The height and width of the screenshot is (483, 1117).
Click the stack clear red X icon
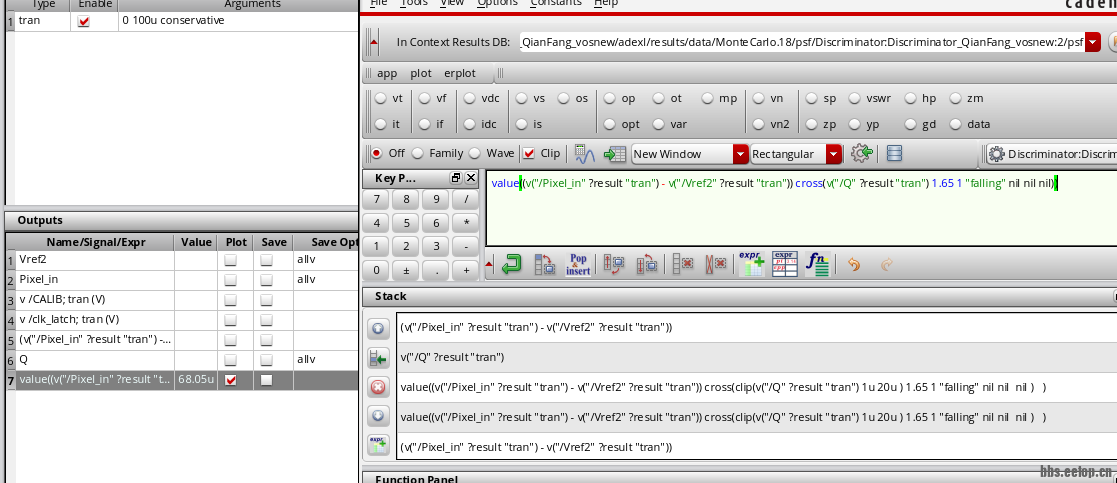click(x=378, y=387)
